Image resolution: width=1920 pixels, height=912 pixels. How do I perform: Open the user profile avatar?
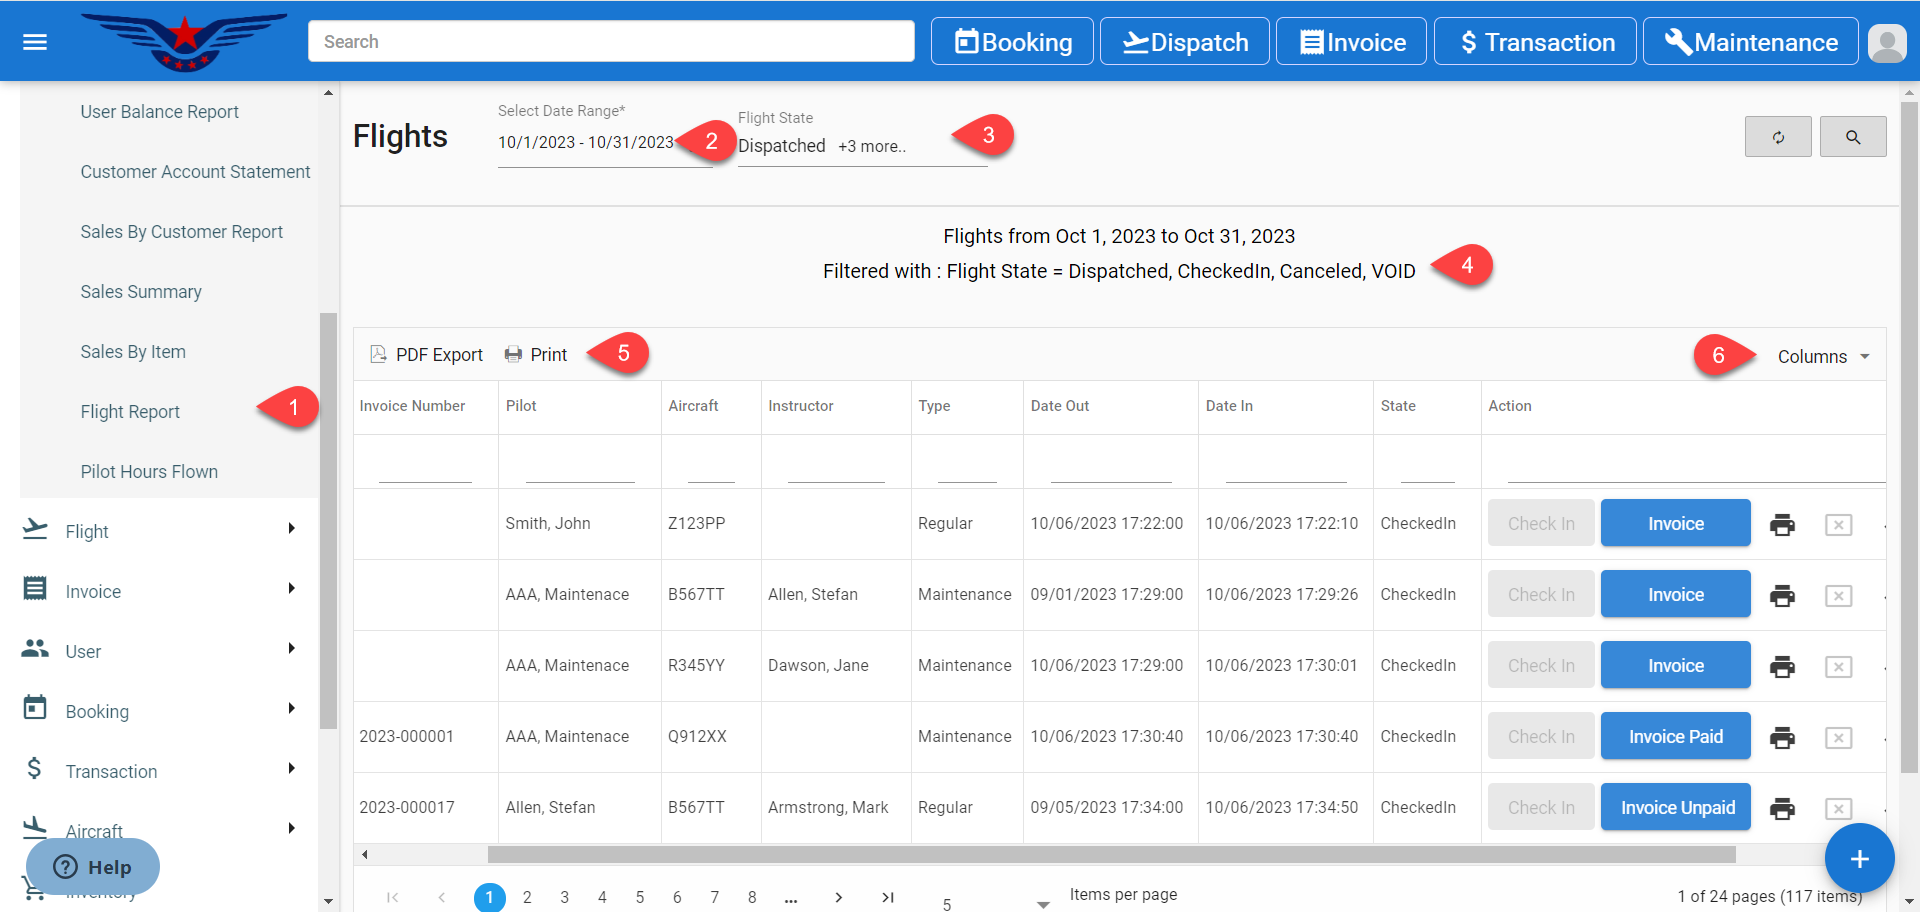1887,43
